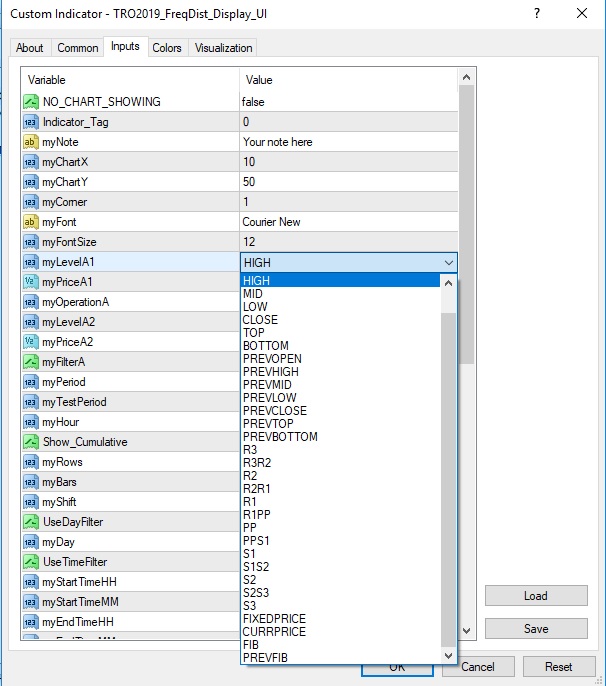Click the myHour integer icon

31,422
